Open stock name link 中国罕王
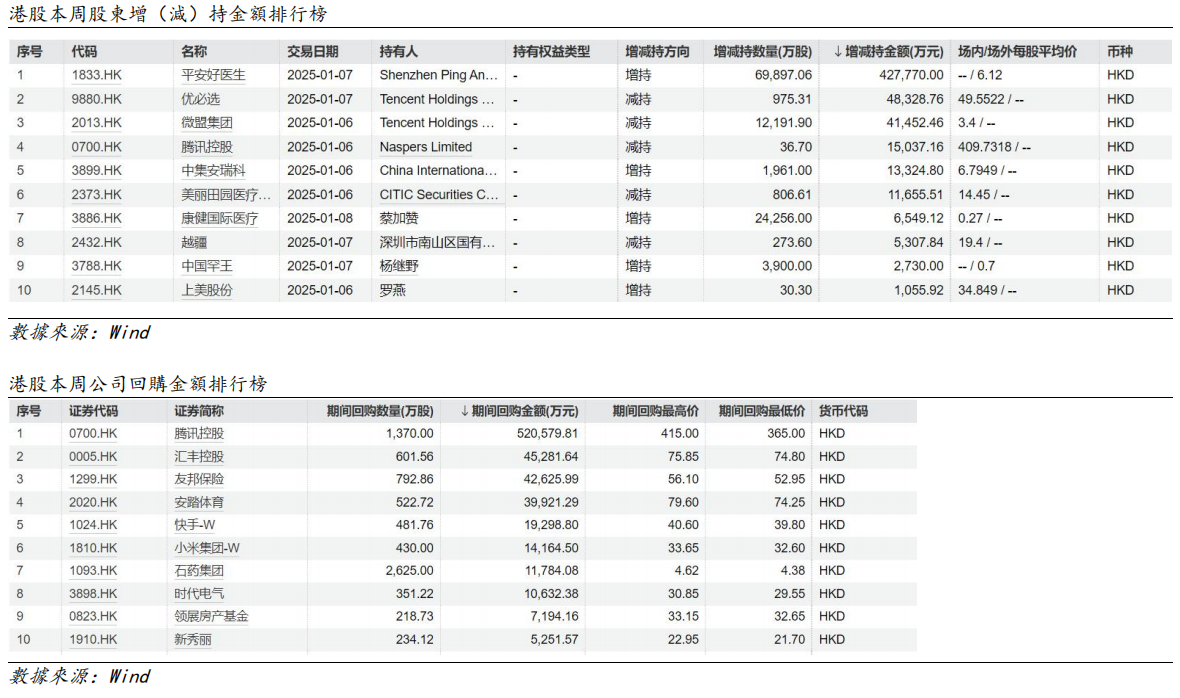This screenshot has height=698, width=1180. 207,266
